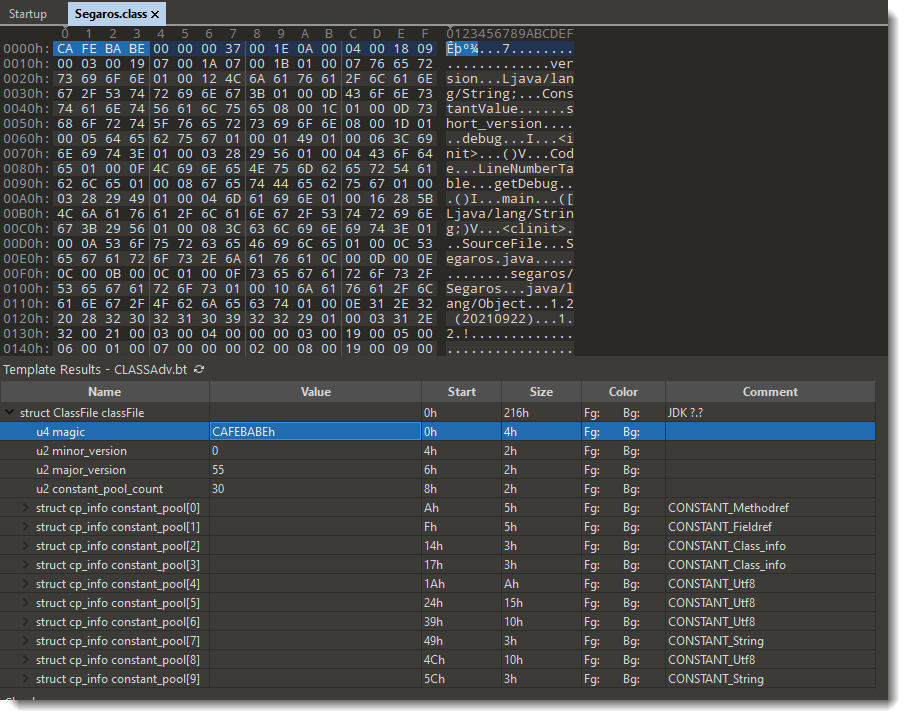Sort by the Start column header
908x720 pixels.
coord(461,392)
